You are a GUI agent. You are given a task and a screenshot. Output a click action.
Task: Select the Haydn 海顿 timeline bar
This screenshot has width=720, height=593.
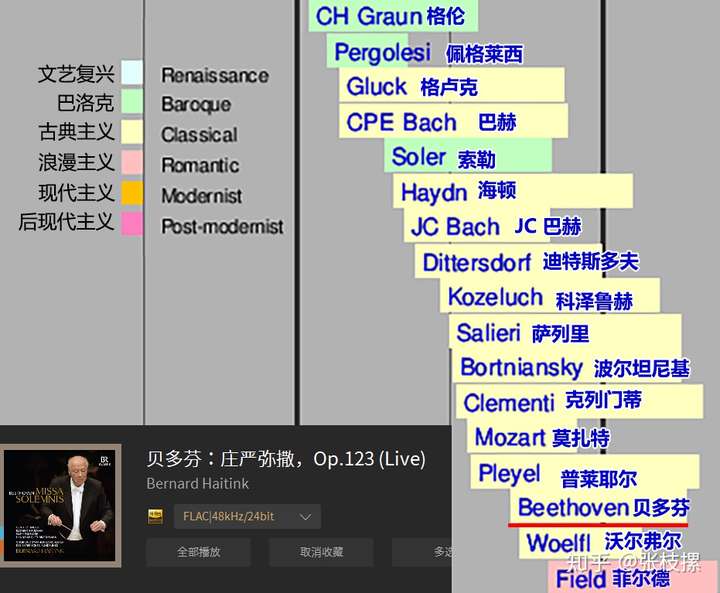513,191
